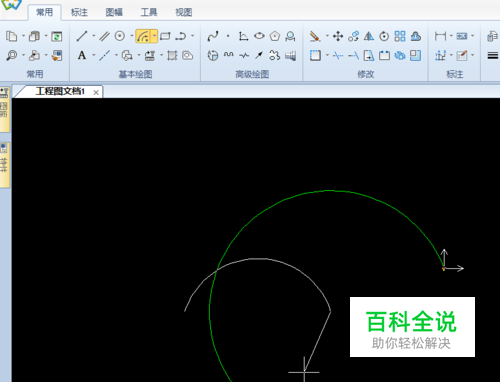Open the Polyline tool dropdown arrow

[192, 36]
